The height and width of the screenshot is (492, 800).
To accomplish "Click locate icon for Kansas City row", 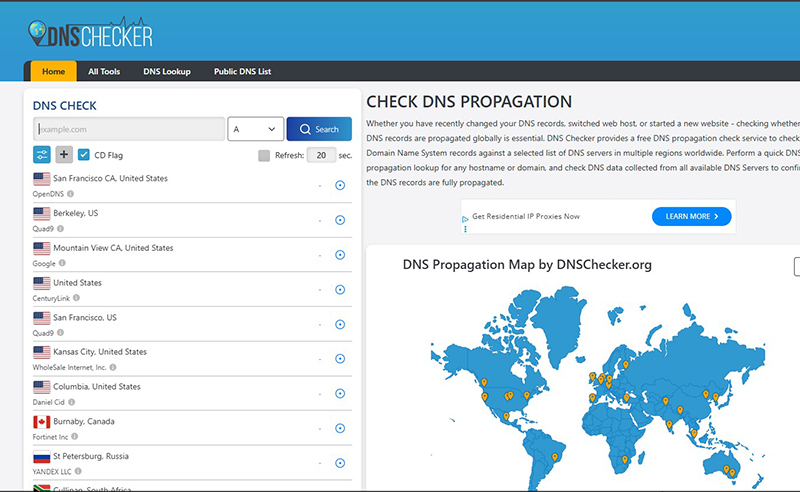I will pos(340,359).
